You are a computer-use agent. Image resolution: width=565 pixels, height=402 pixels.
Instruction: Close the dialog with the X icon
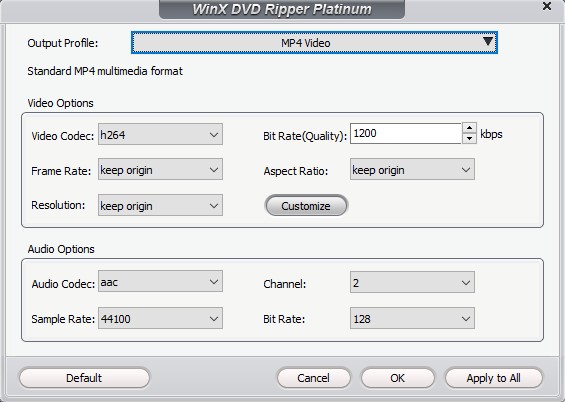coord(547,6)
